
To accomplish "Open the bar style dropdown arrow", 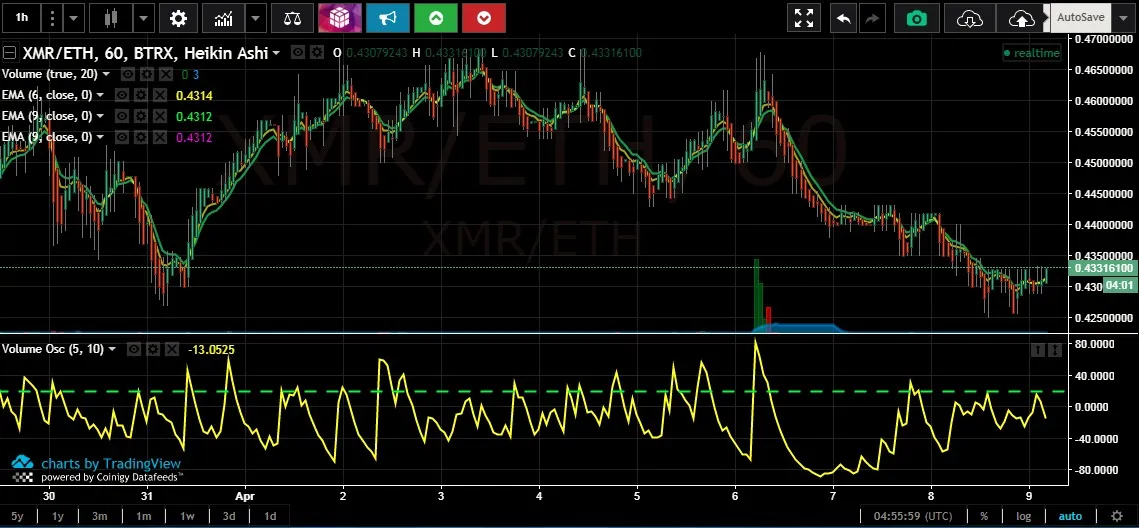I will pyautogui.click(x=143, y=18).
